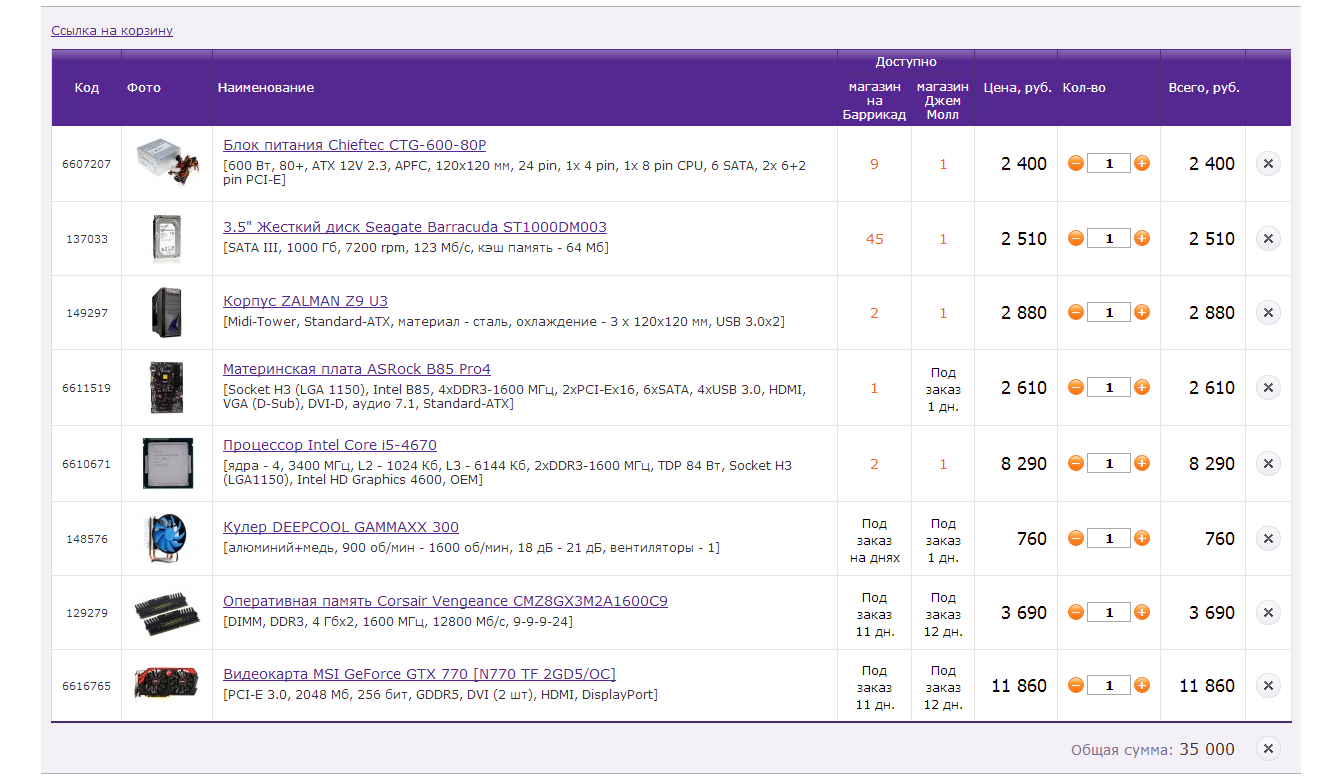Image resolution: width=1333 pixels, height=781 pixels.
Task: Remove DEEPCOOL GAMMAXX 300 cooler from cart
Action: click(x=1268, y=538)
